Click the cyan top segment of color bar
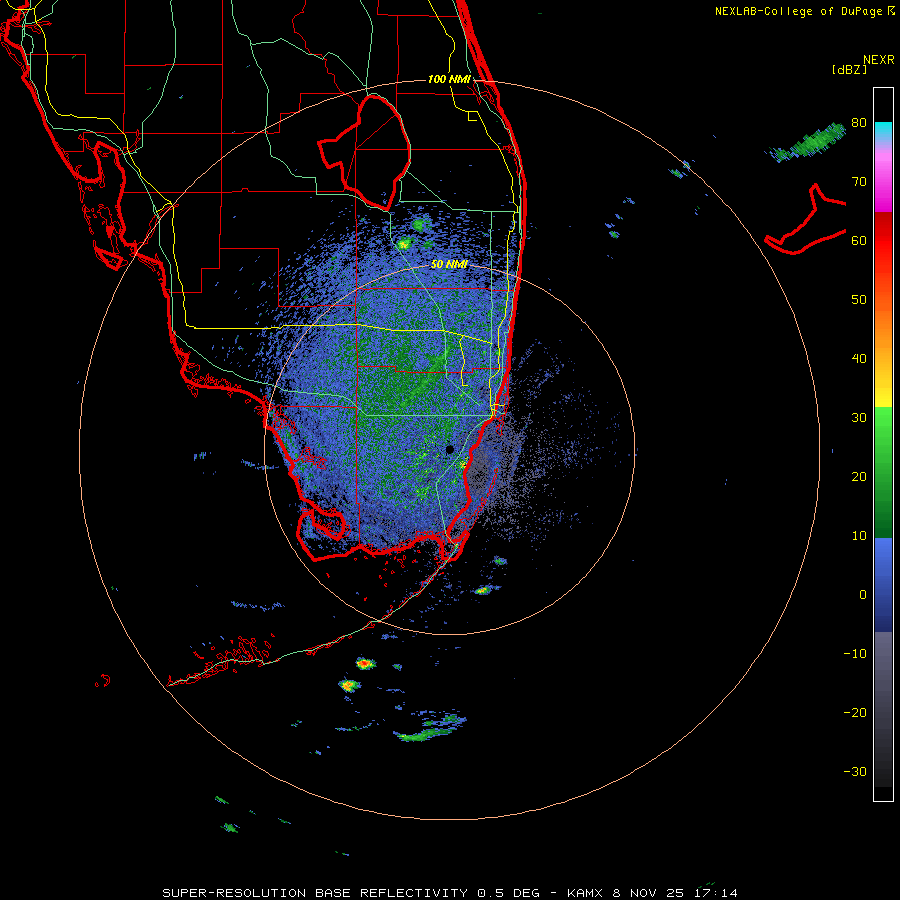Viewport: 900px width, 900px height. (883, 131)
